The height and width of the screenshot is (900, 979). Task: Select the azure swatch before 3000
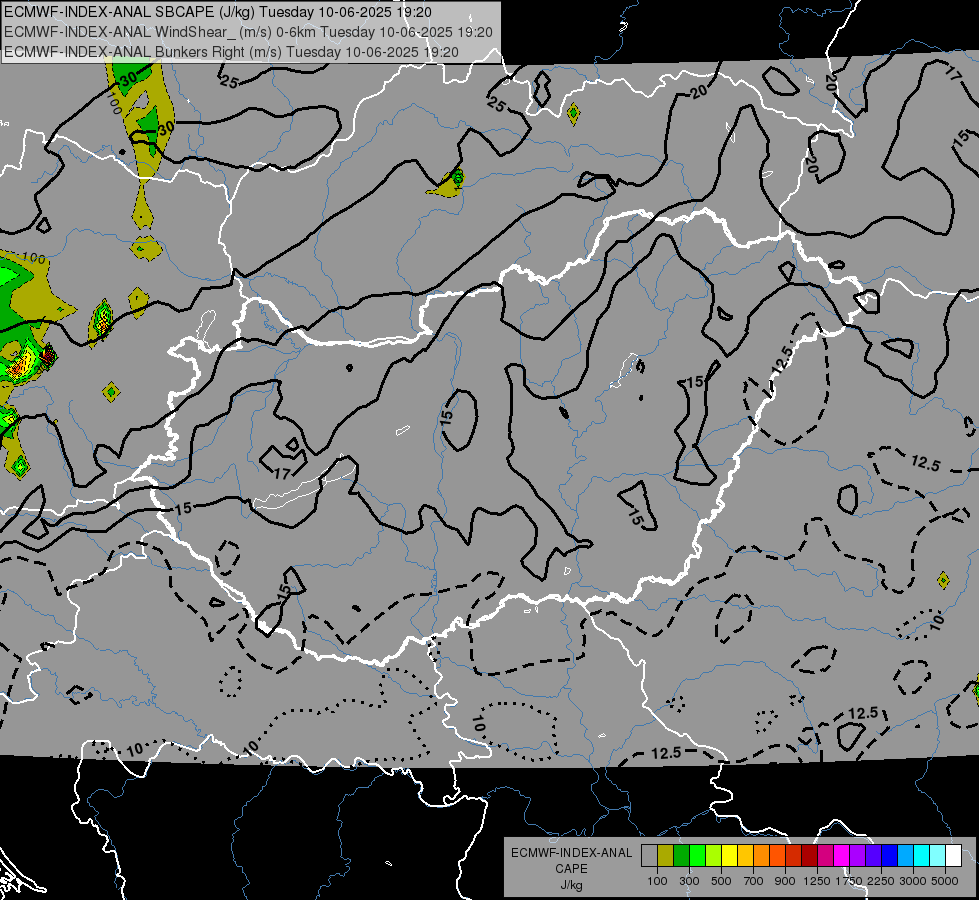pos(905,856)
